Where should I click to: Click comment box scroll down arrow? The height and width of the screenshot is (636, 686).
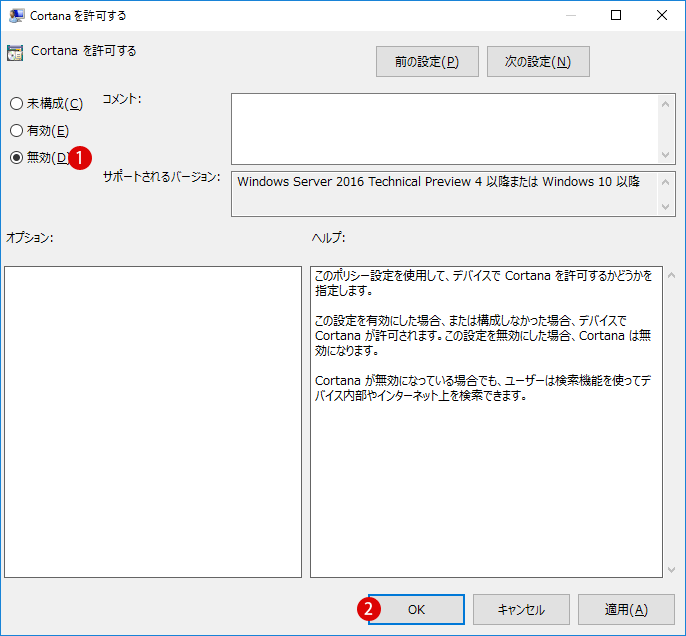665,155
